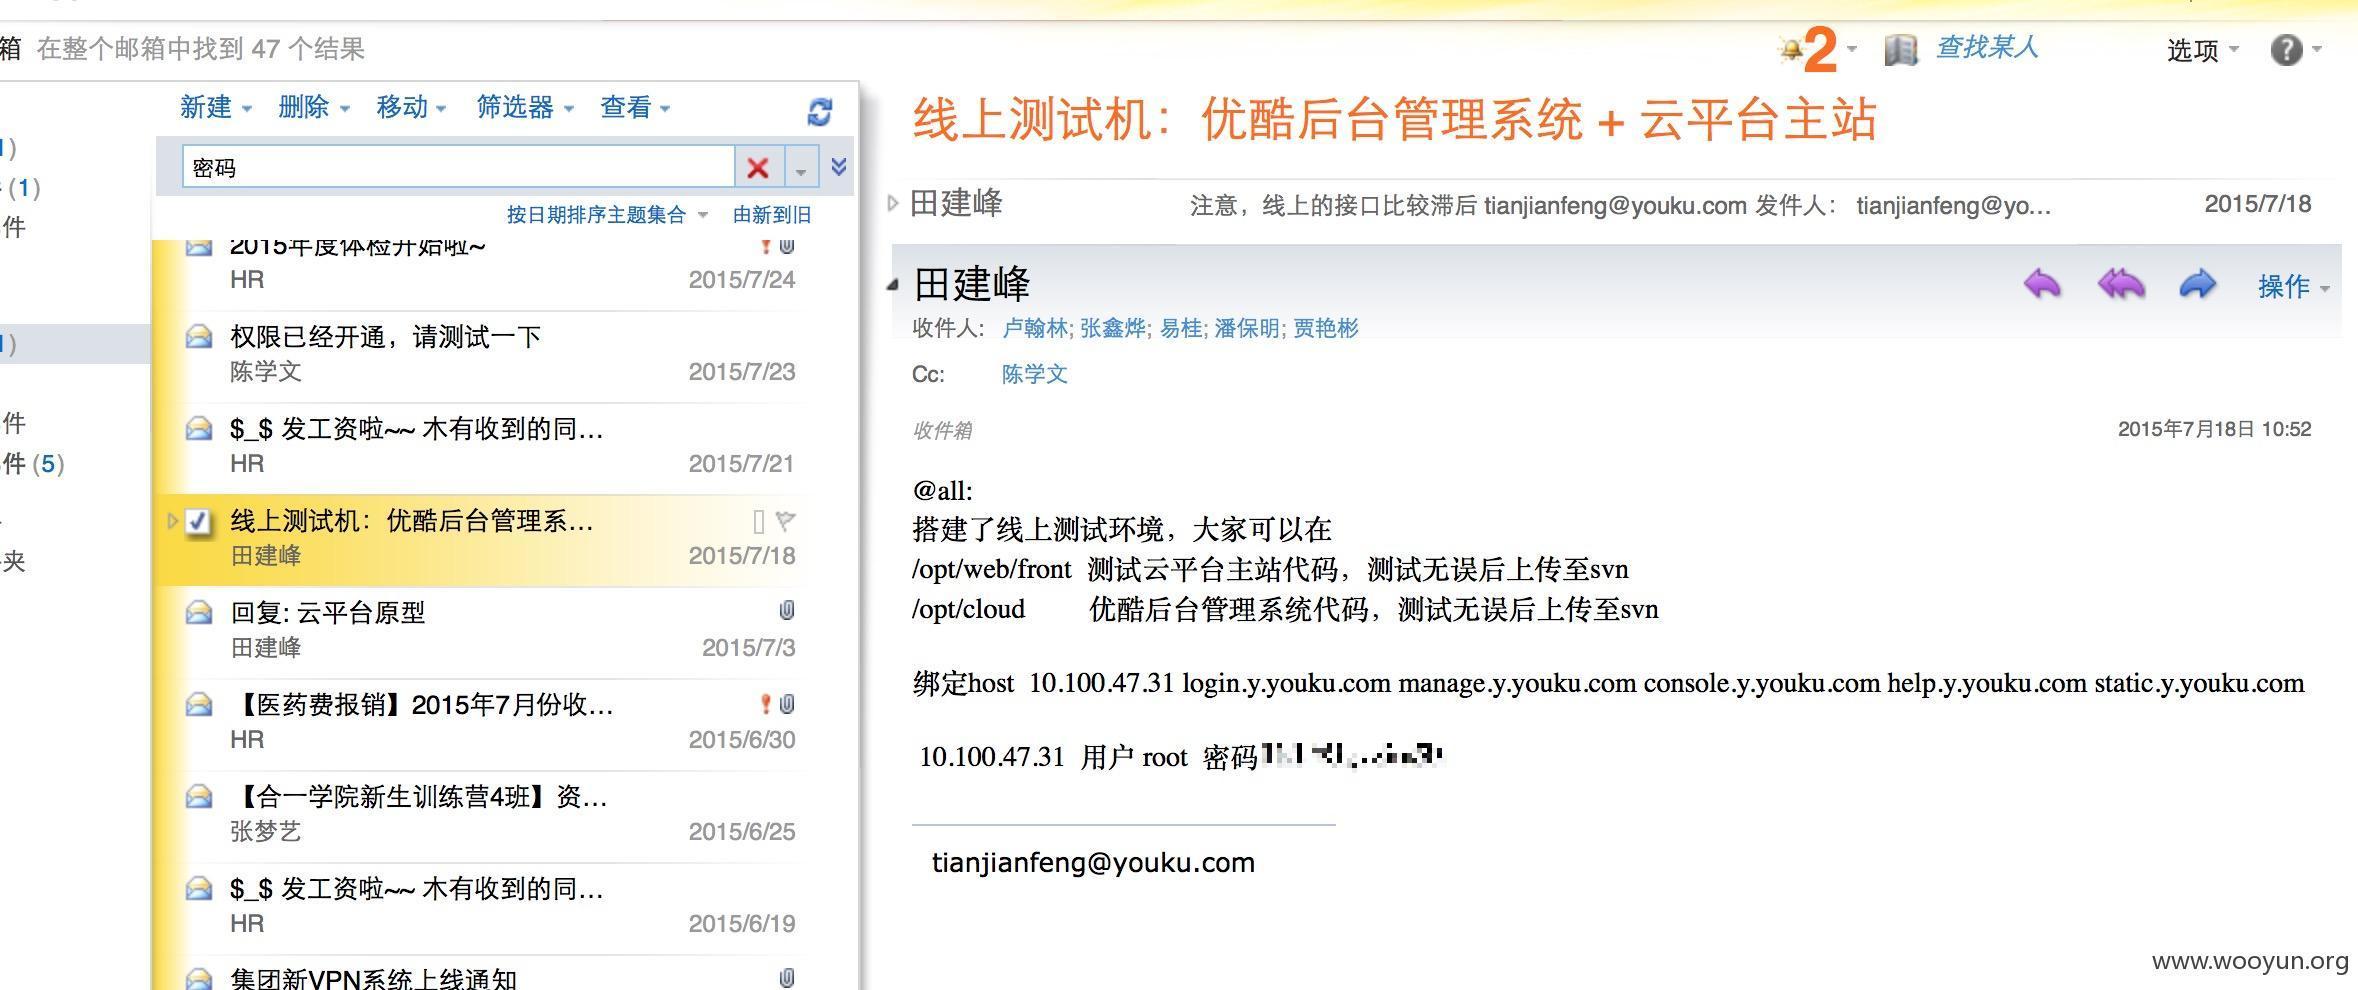
Task: Click category box on 线上测试机 message
Action: pos(758,521)
